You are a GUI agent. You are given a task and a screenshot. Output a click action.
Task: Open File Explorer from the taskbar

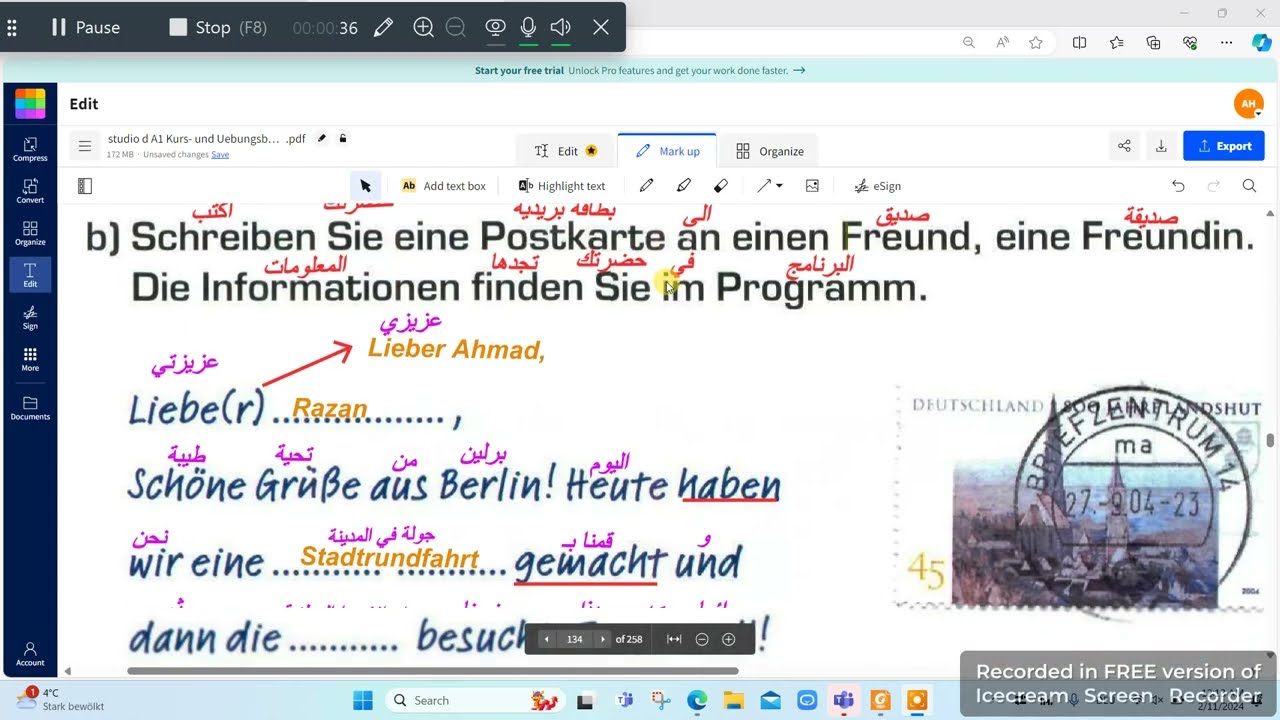coord(733,700)
